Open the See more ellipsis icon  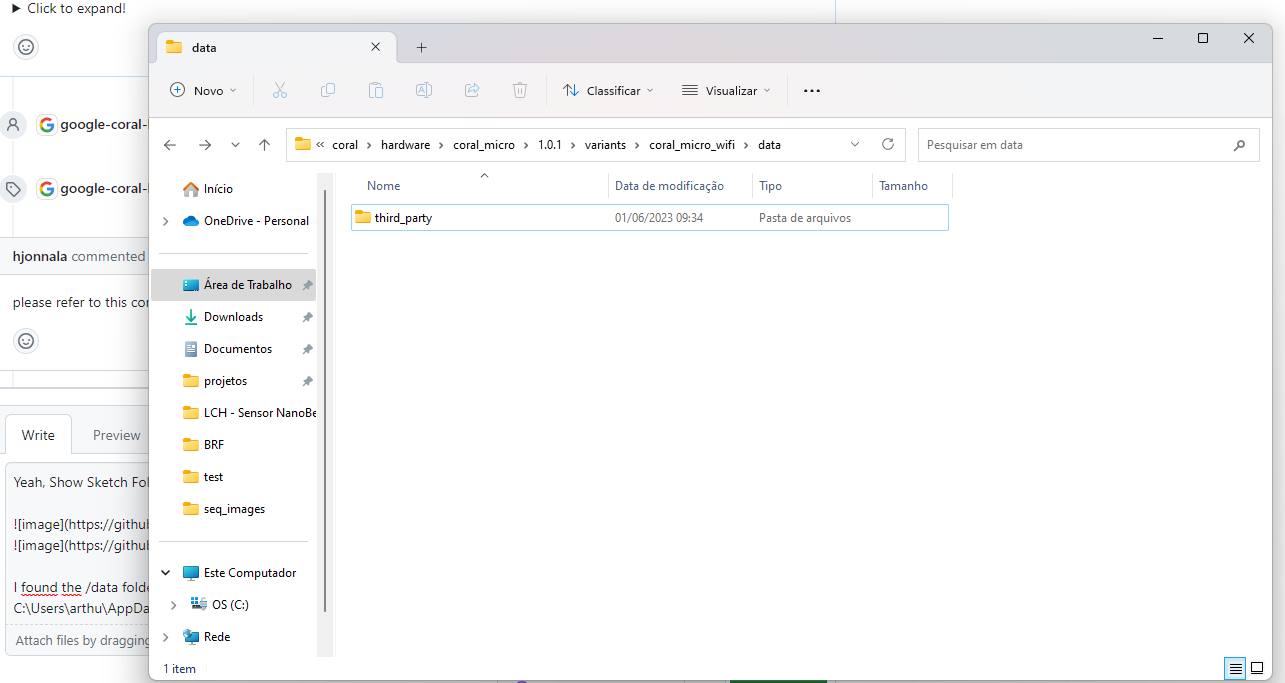tap(811, 90)
